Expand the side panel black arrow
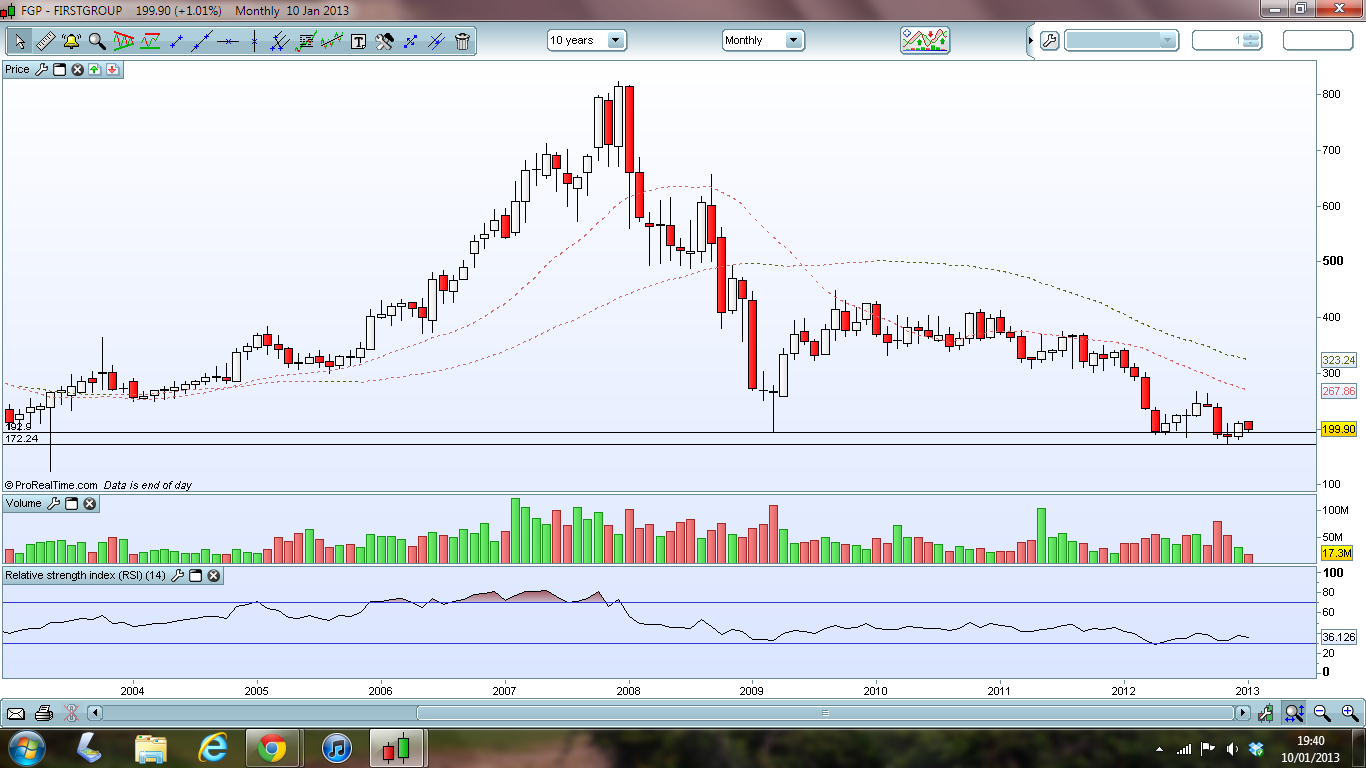 pos(1031,41)
